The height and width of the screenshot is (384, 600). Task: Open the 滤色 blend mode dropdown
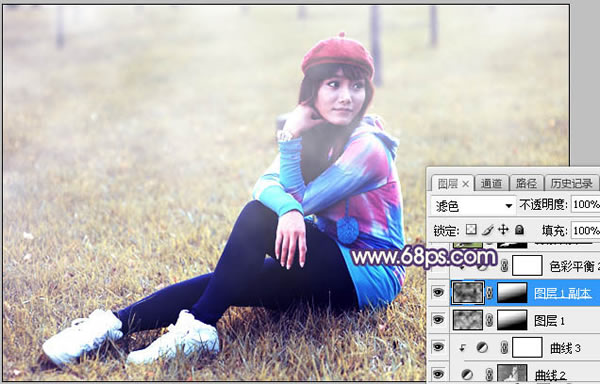click(473, 205)
